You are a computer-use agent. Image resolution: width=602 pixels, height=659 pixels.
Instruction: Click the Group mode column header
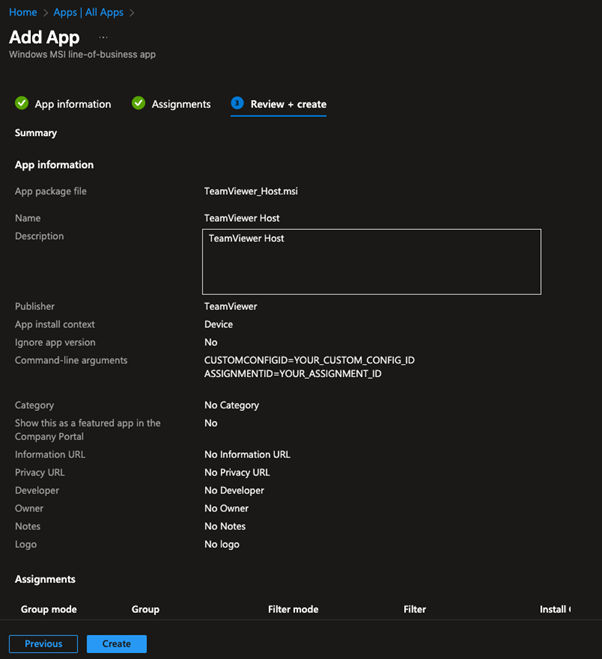pyautogui.click(x=49, y=609)
